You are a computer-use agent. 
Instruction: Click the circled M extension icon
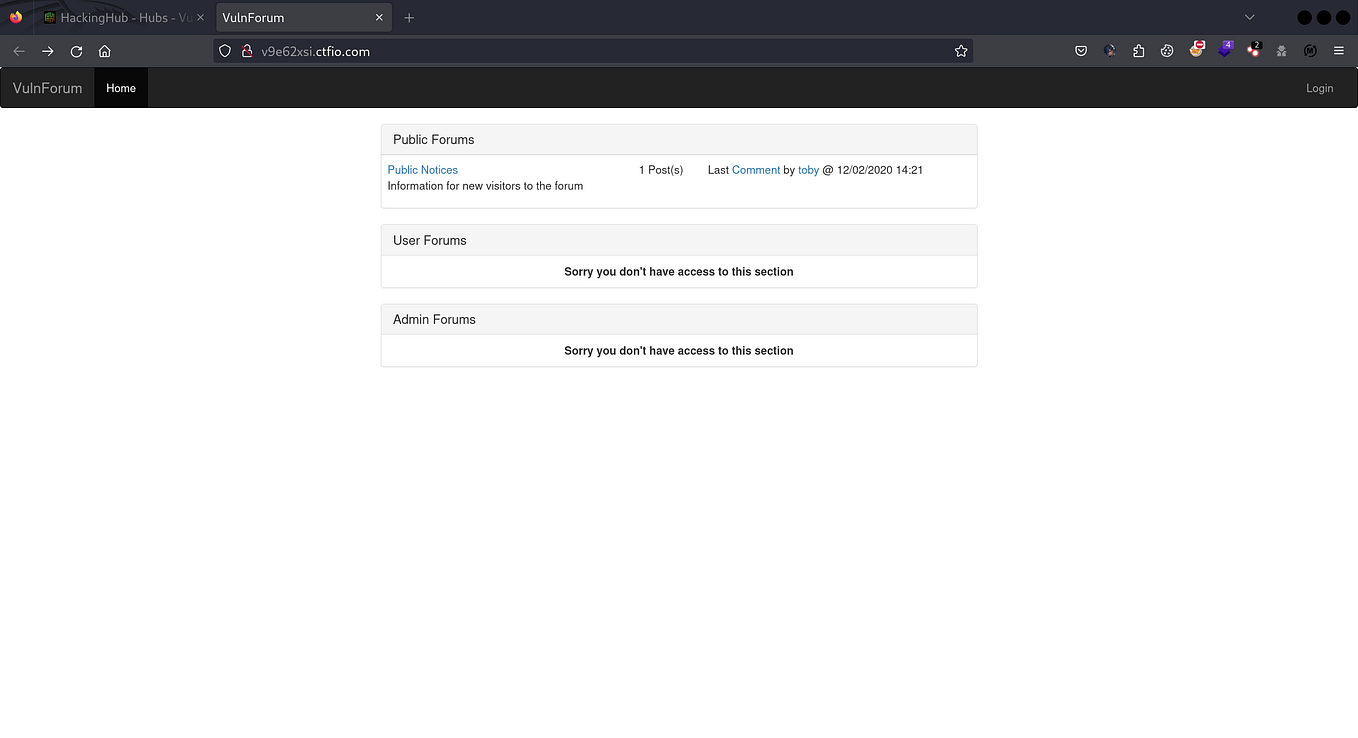1310,50
